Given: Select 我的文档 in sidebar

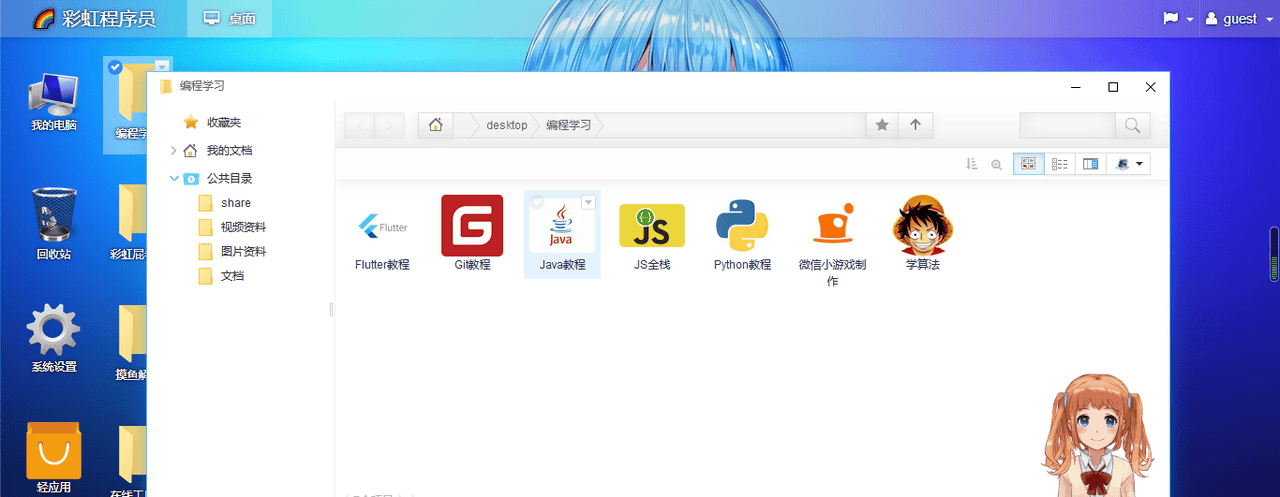Looking at the screenshot, I should pyautogui.click(x=229, y=150).
